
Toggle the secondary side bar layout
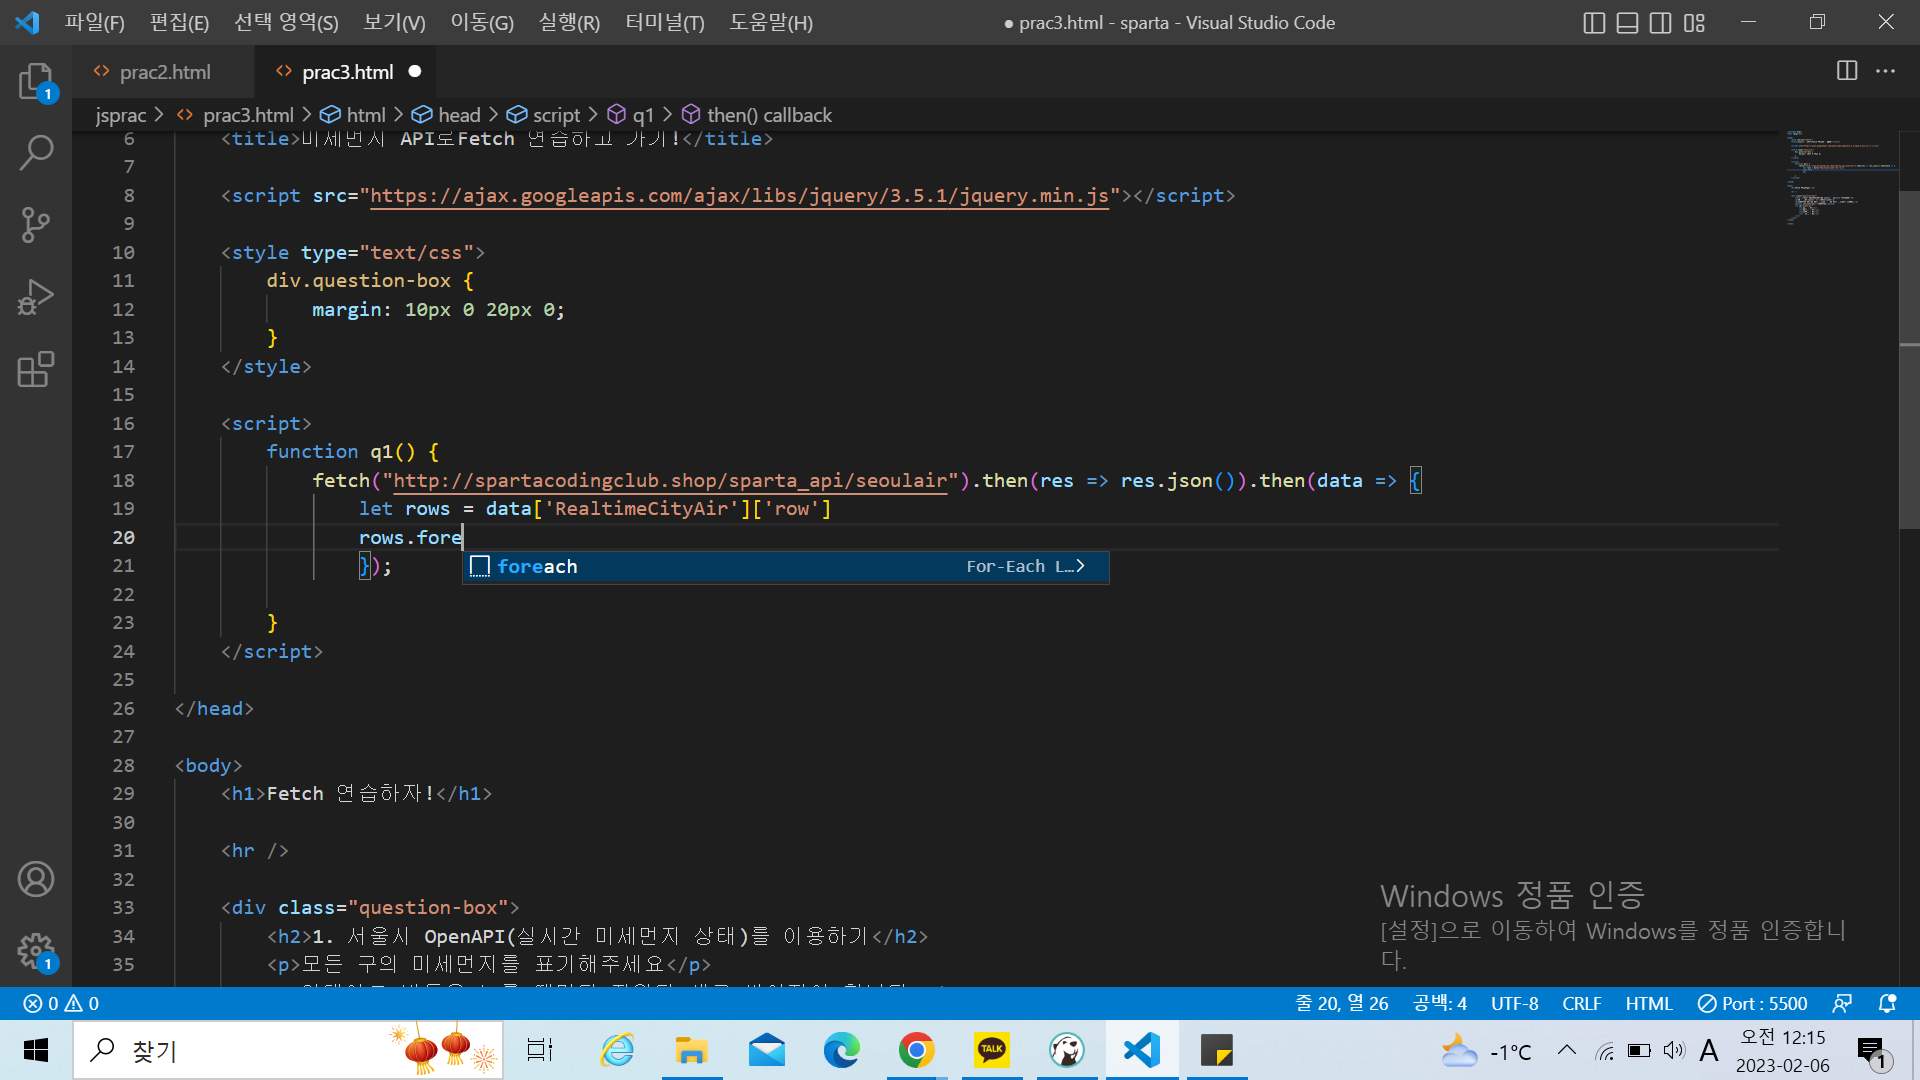click(1660, 22)
